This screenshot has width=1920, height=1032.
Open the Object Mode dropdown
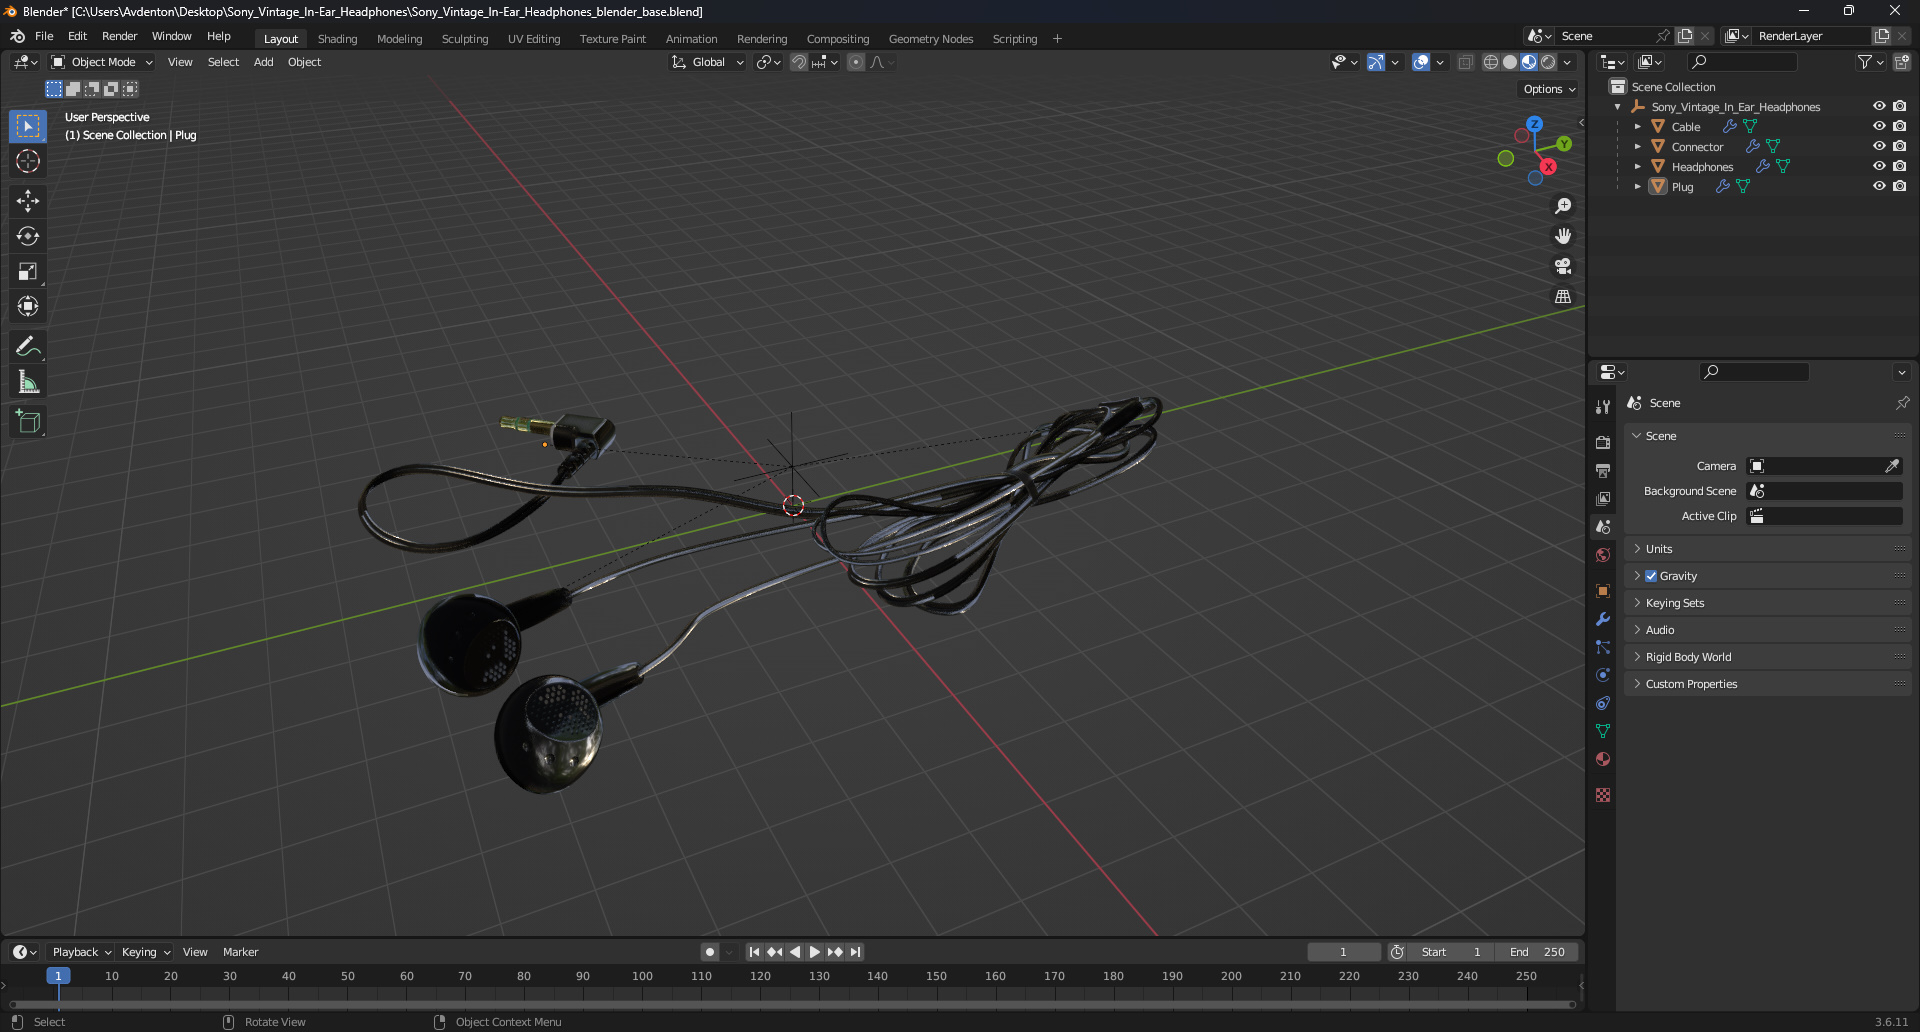(x=102, y=62)
